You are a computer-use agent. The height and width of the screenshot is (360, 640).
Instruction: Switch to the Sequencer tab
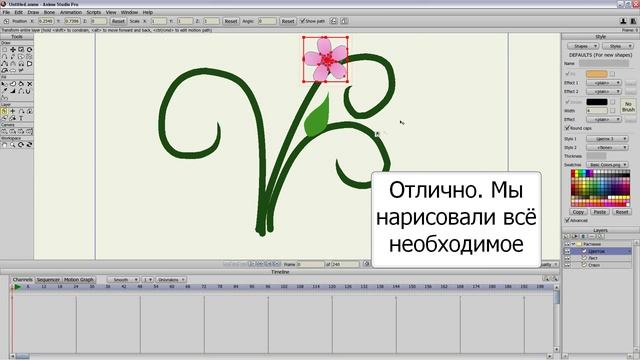pyautogui.click(x=48, y=280)
